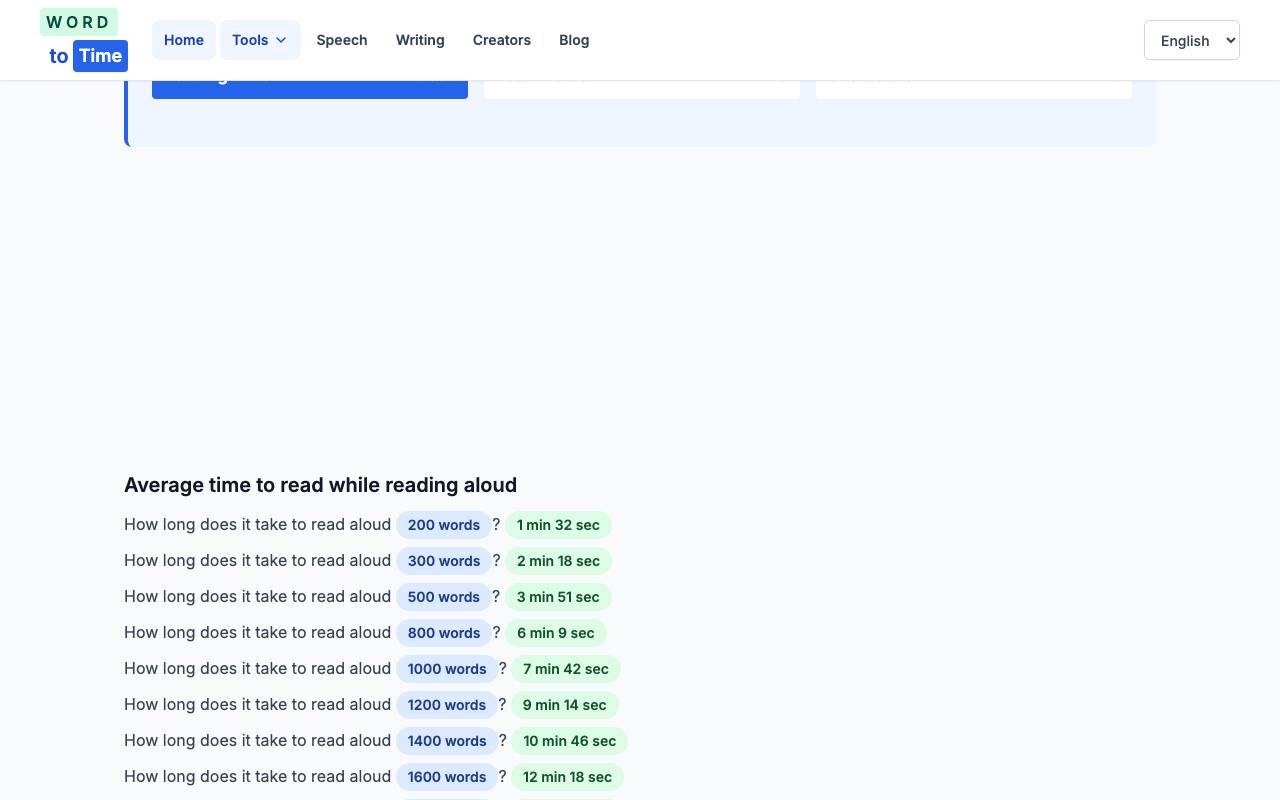
Task: Click the 1200 words badge
Action: [447, 705]
